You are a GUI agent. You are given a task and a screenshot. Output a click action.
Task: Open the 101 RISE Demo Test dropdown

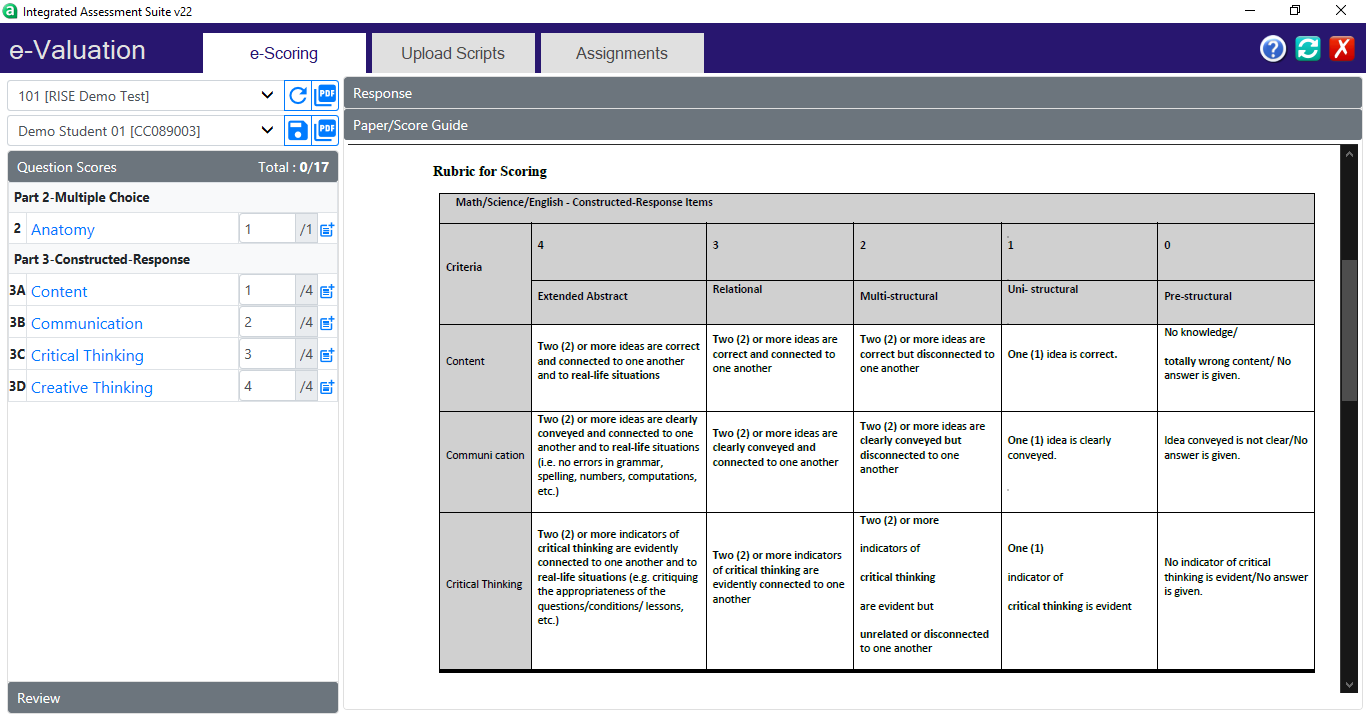click(x=145, y=96)
